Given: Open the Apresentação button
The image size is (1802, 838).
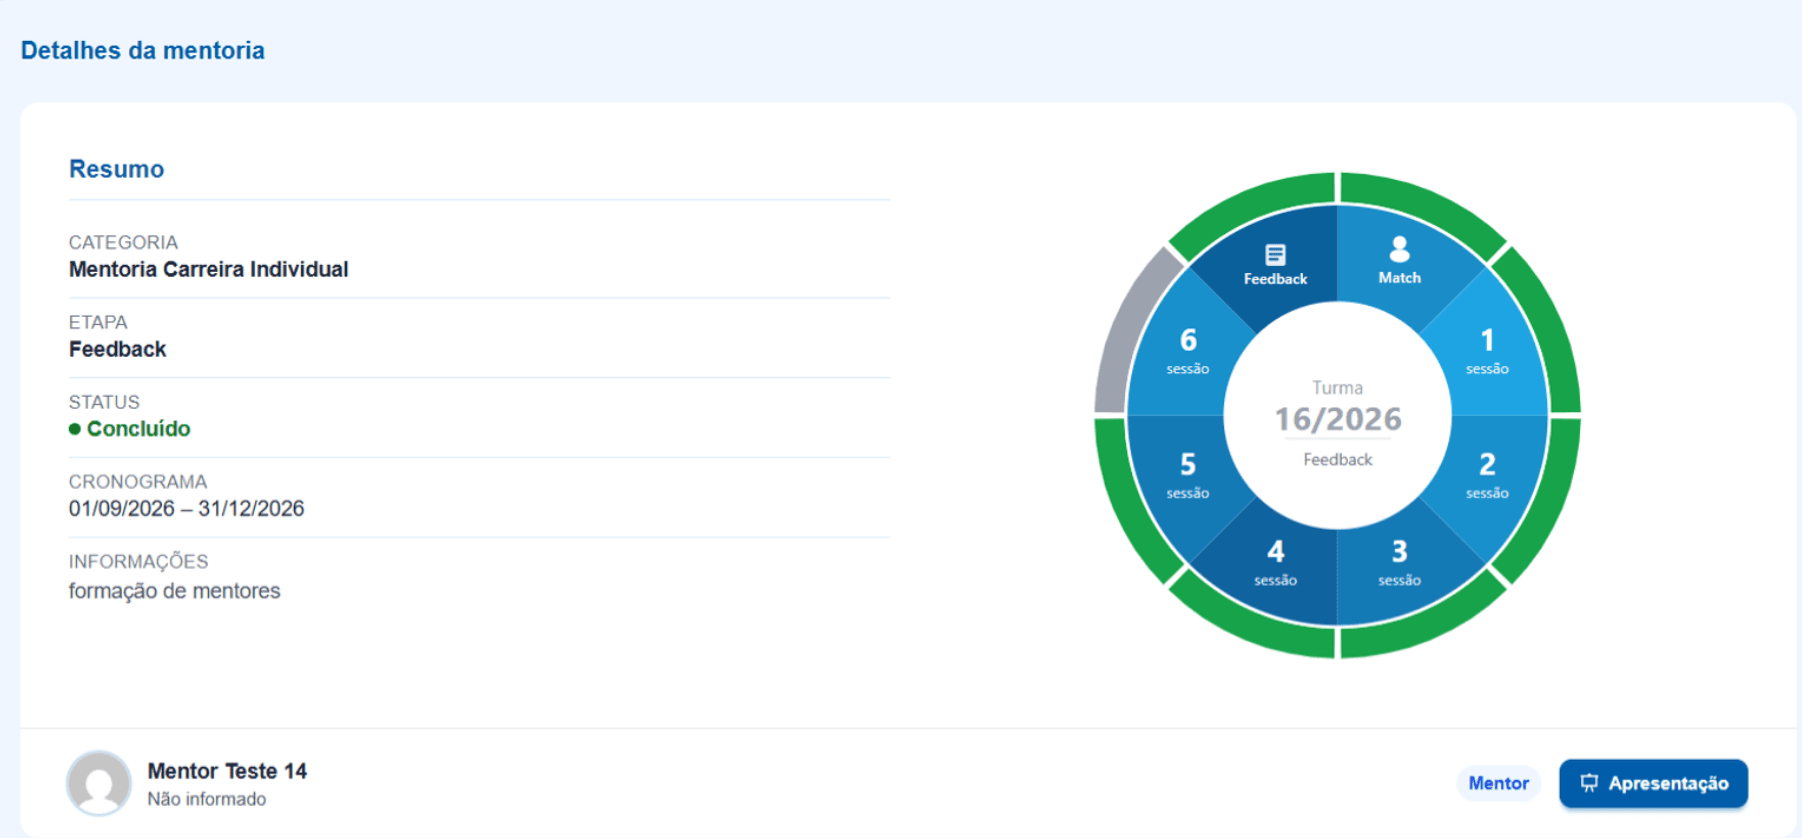Looking at the screenshot, I should 1653,783.
